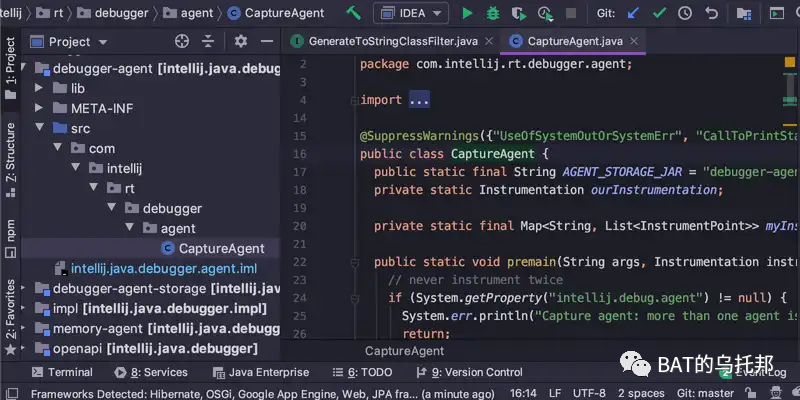Select the memory-agent module row
This screenshot has height=400, width=800.
pyautogui.click(x=151, y=329)
